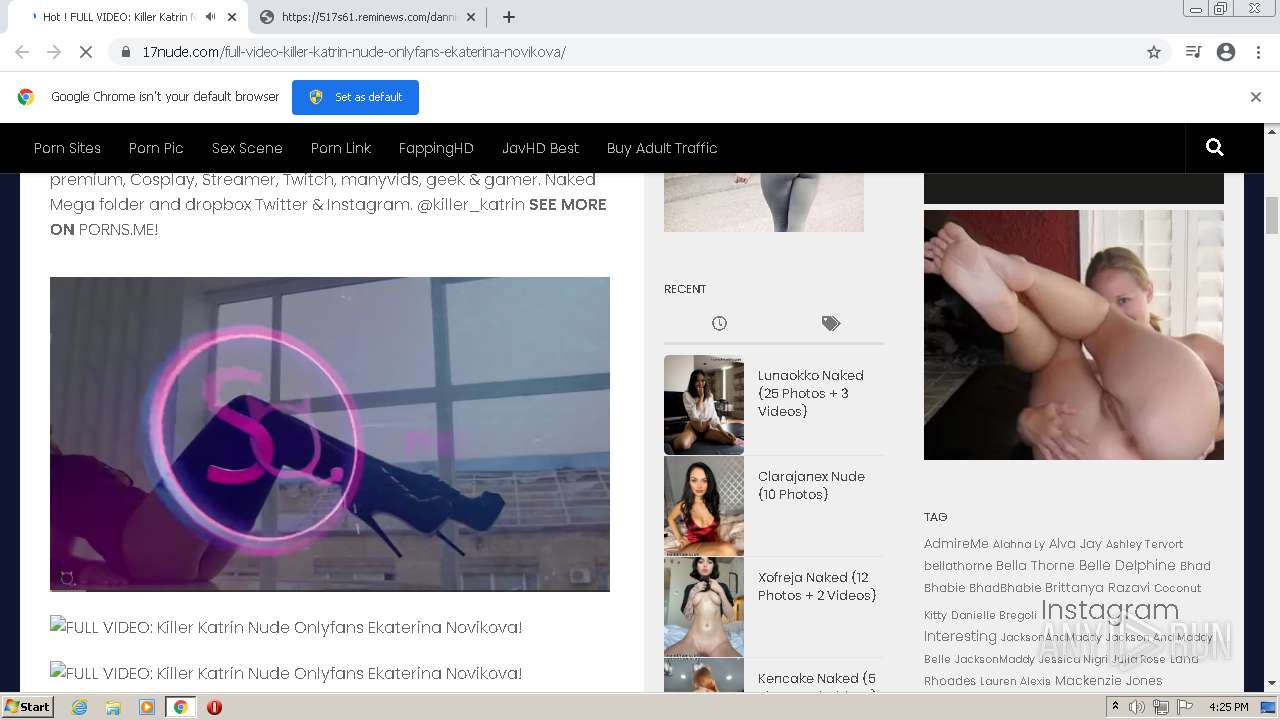The height and width of the screenshot is (720, 1280).
Task: Click the Lunaokko post thumbnail
Action: click(704, 405)
